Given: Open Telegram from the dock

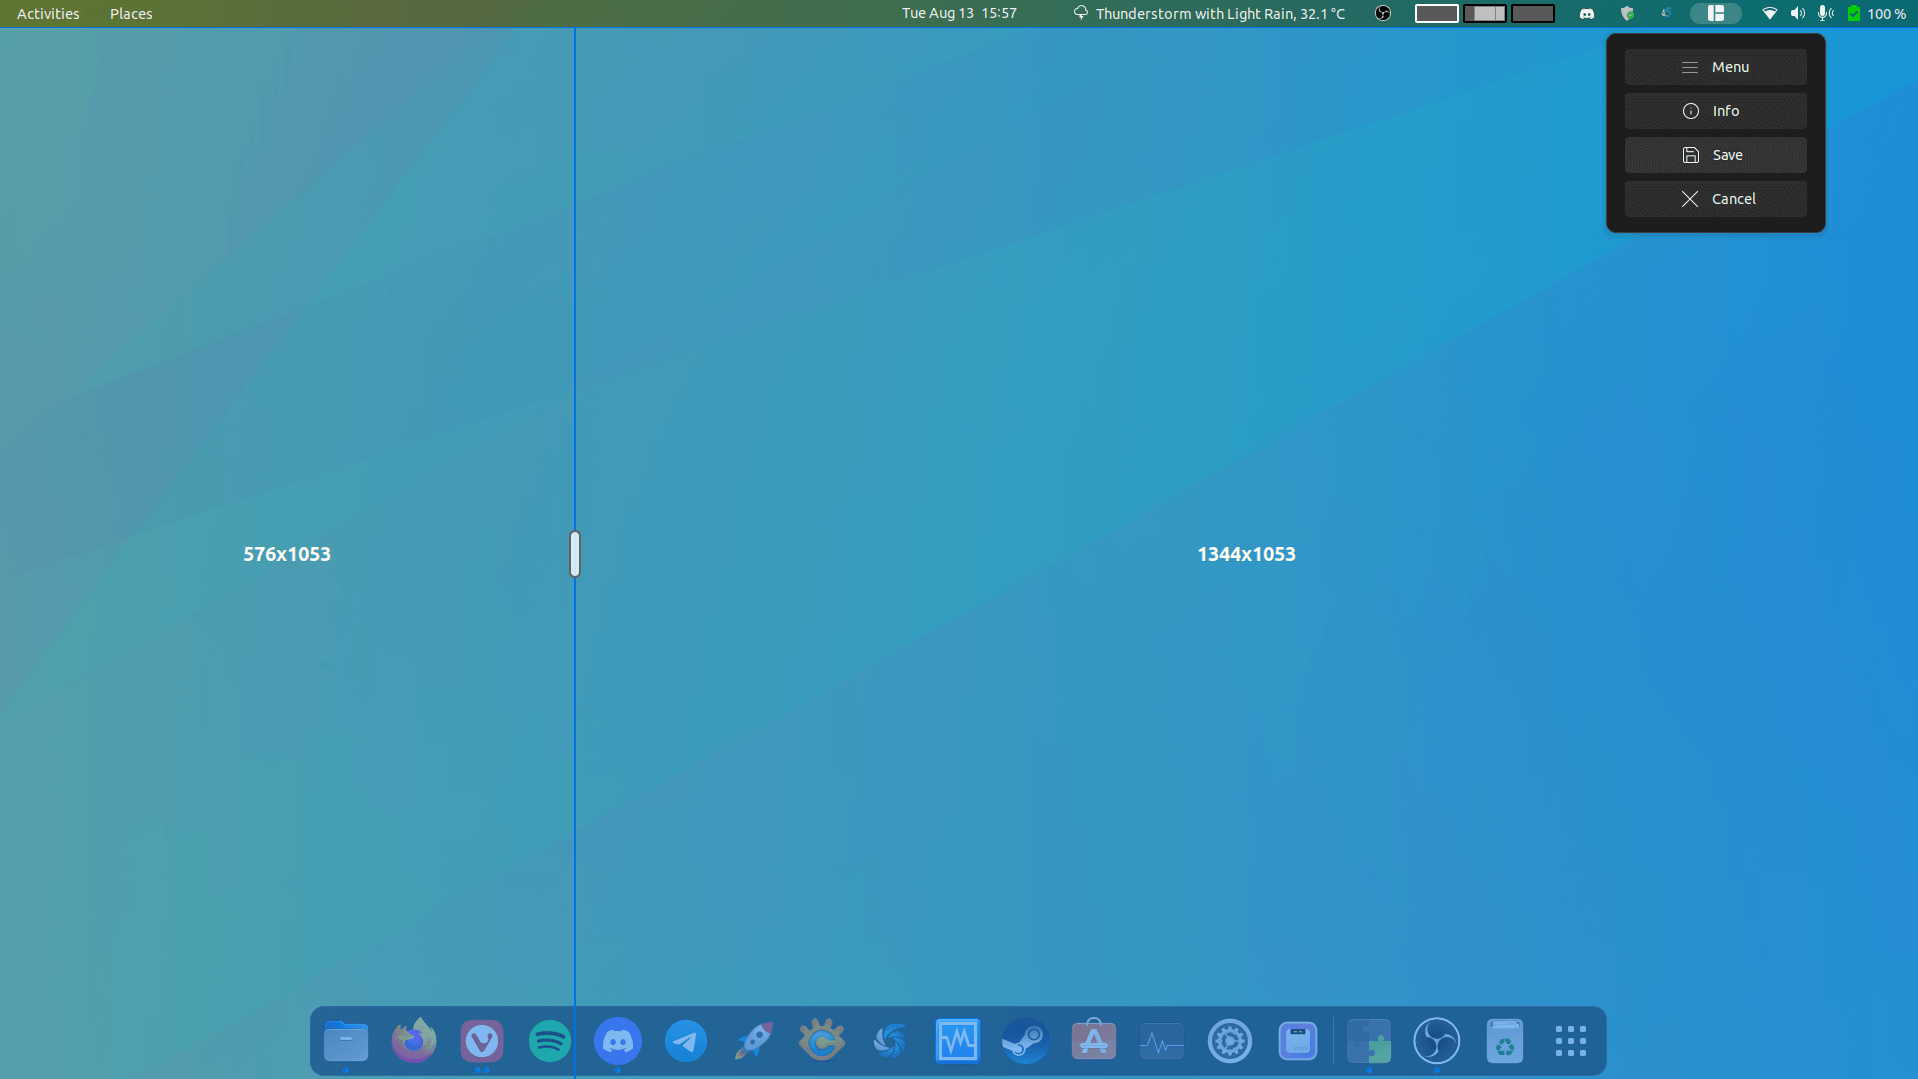Looking at the screenshot, I should click(686, 1042).
